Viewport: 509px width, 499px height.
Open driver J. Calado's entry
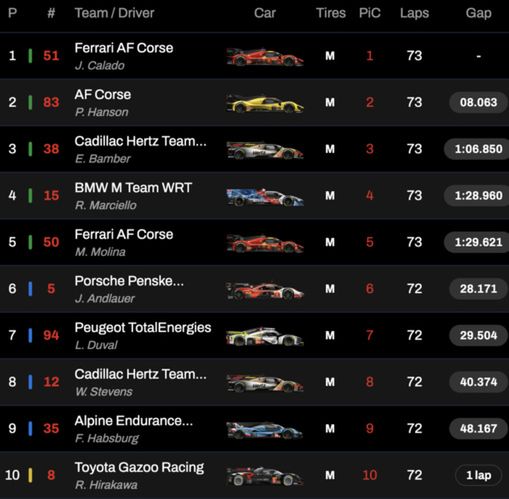[100, 65]
